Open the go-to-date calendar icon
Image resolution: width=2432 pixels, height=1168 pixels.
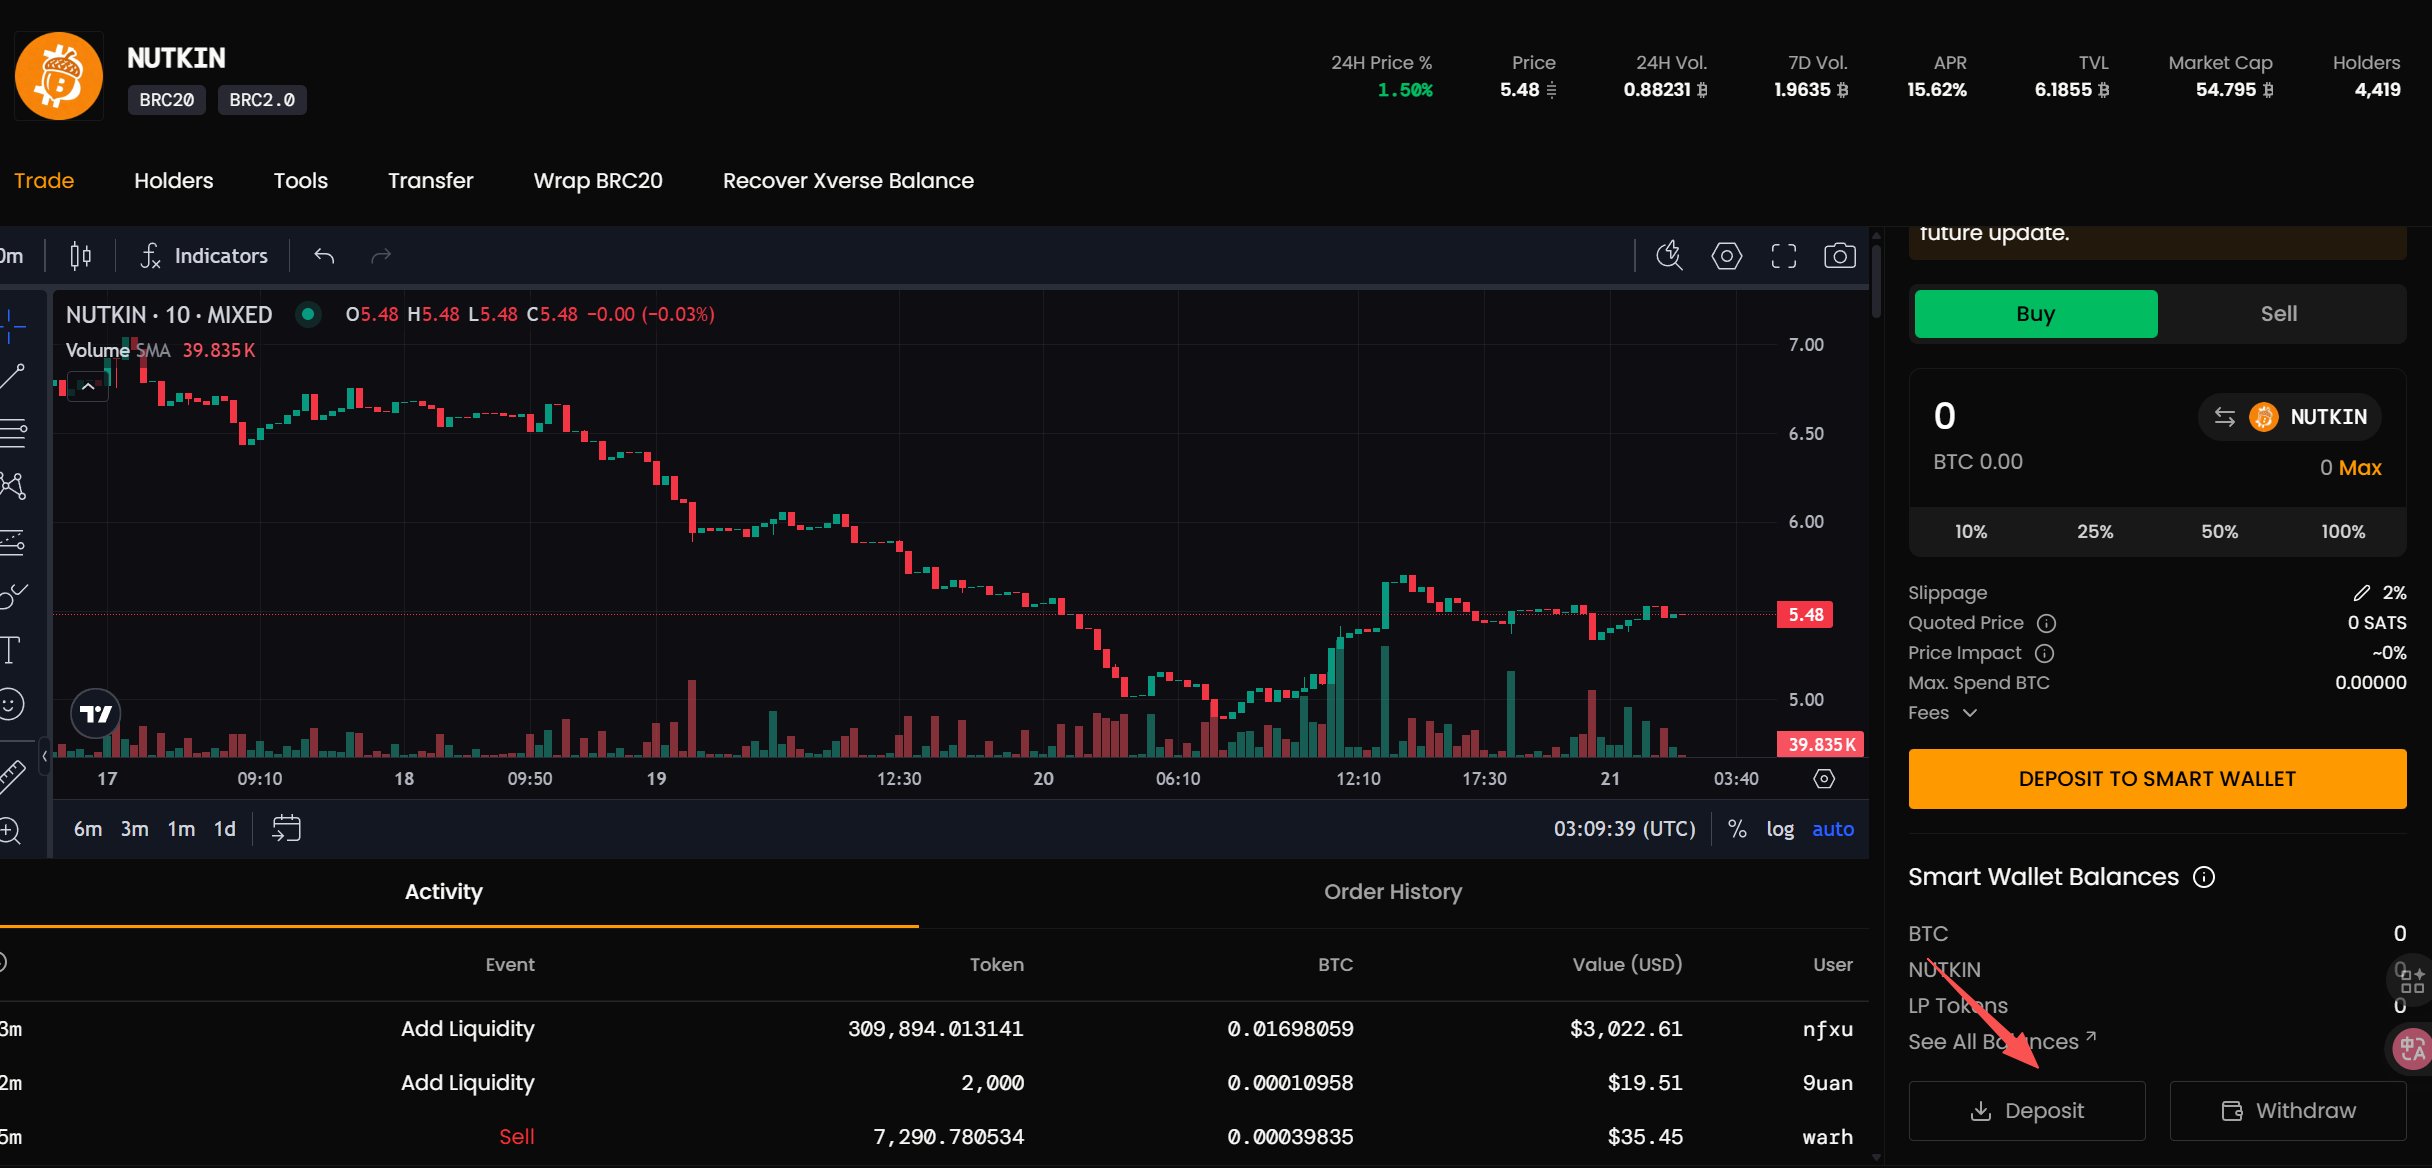click(x=286, y=828)
